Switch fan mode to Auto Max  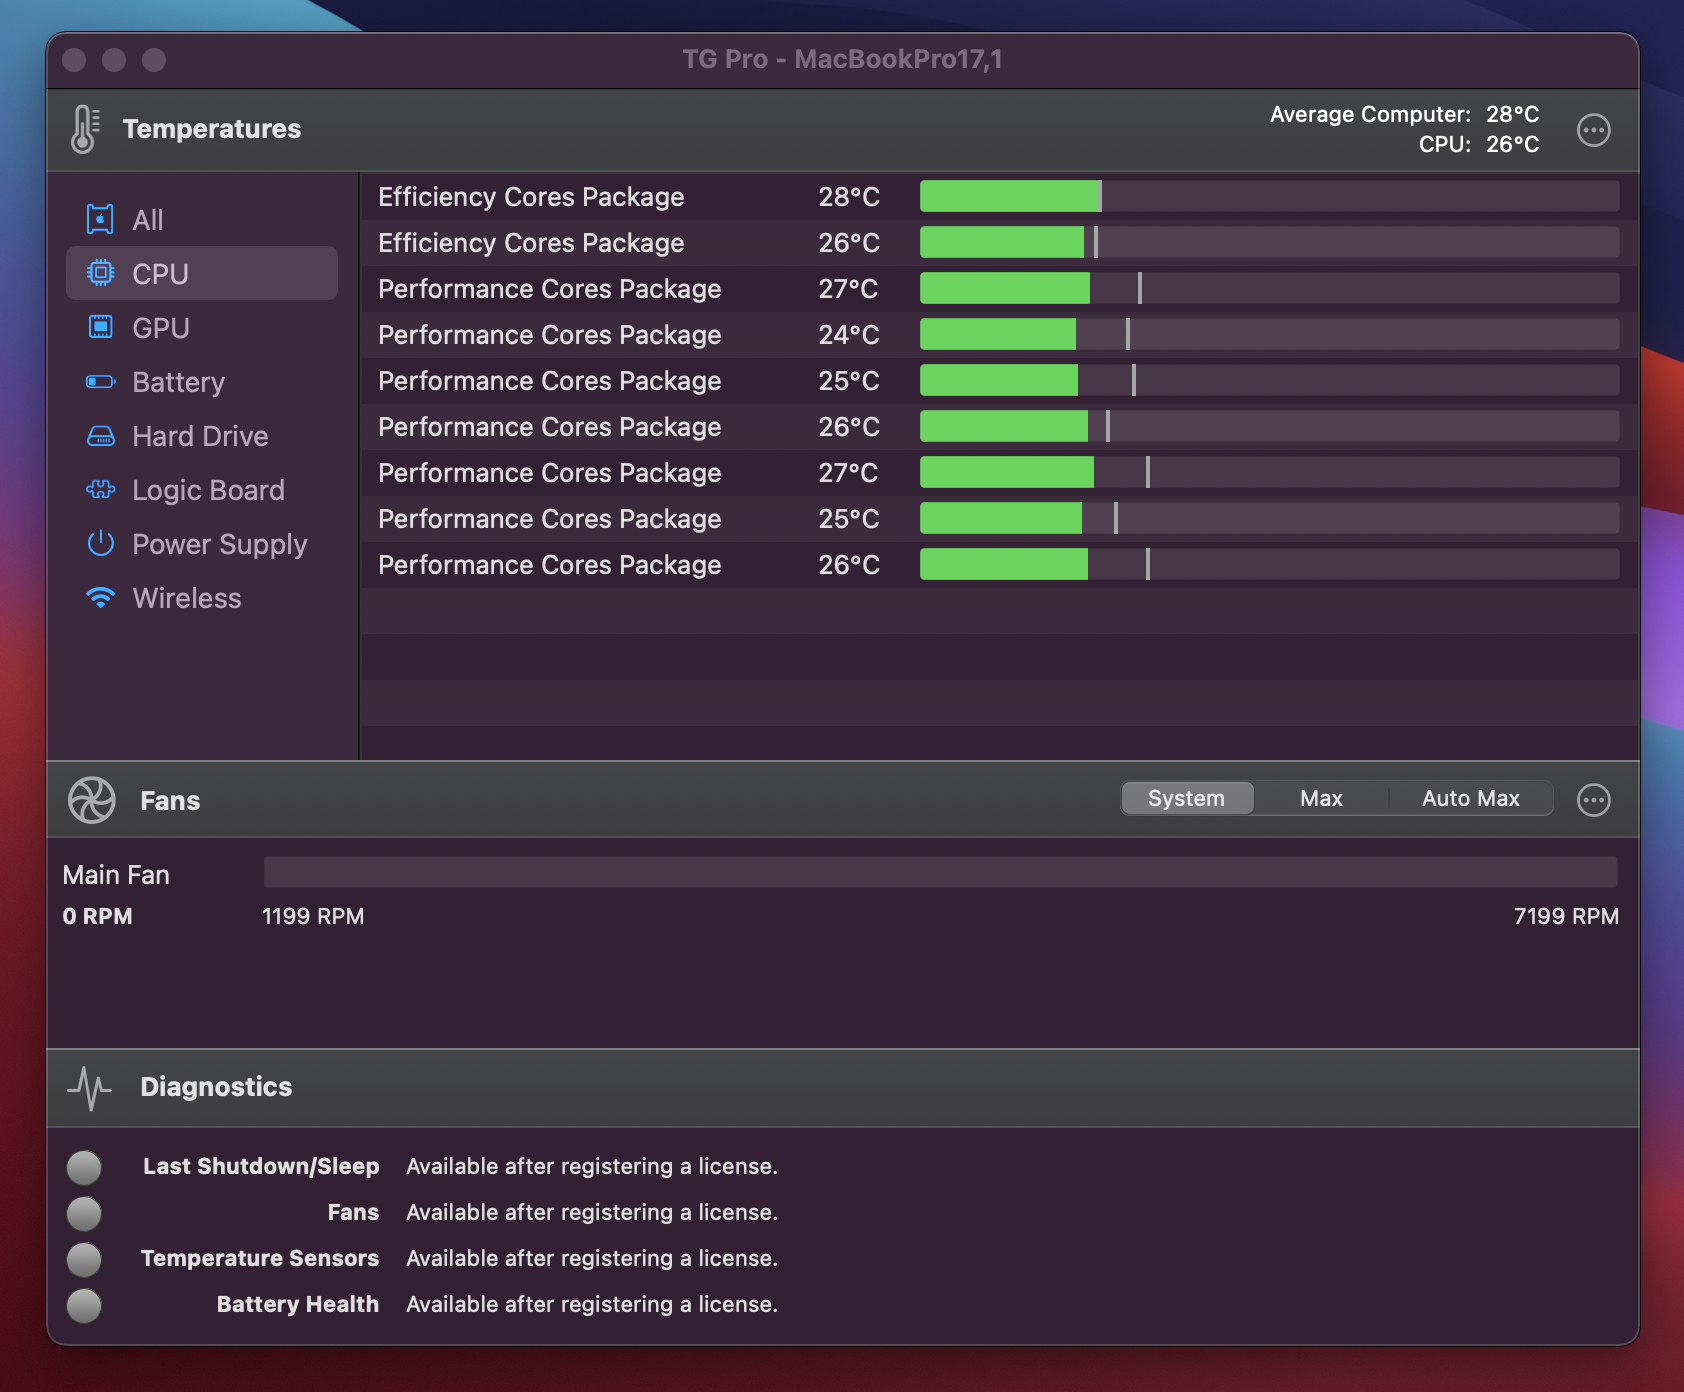pos(1470,798)
